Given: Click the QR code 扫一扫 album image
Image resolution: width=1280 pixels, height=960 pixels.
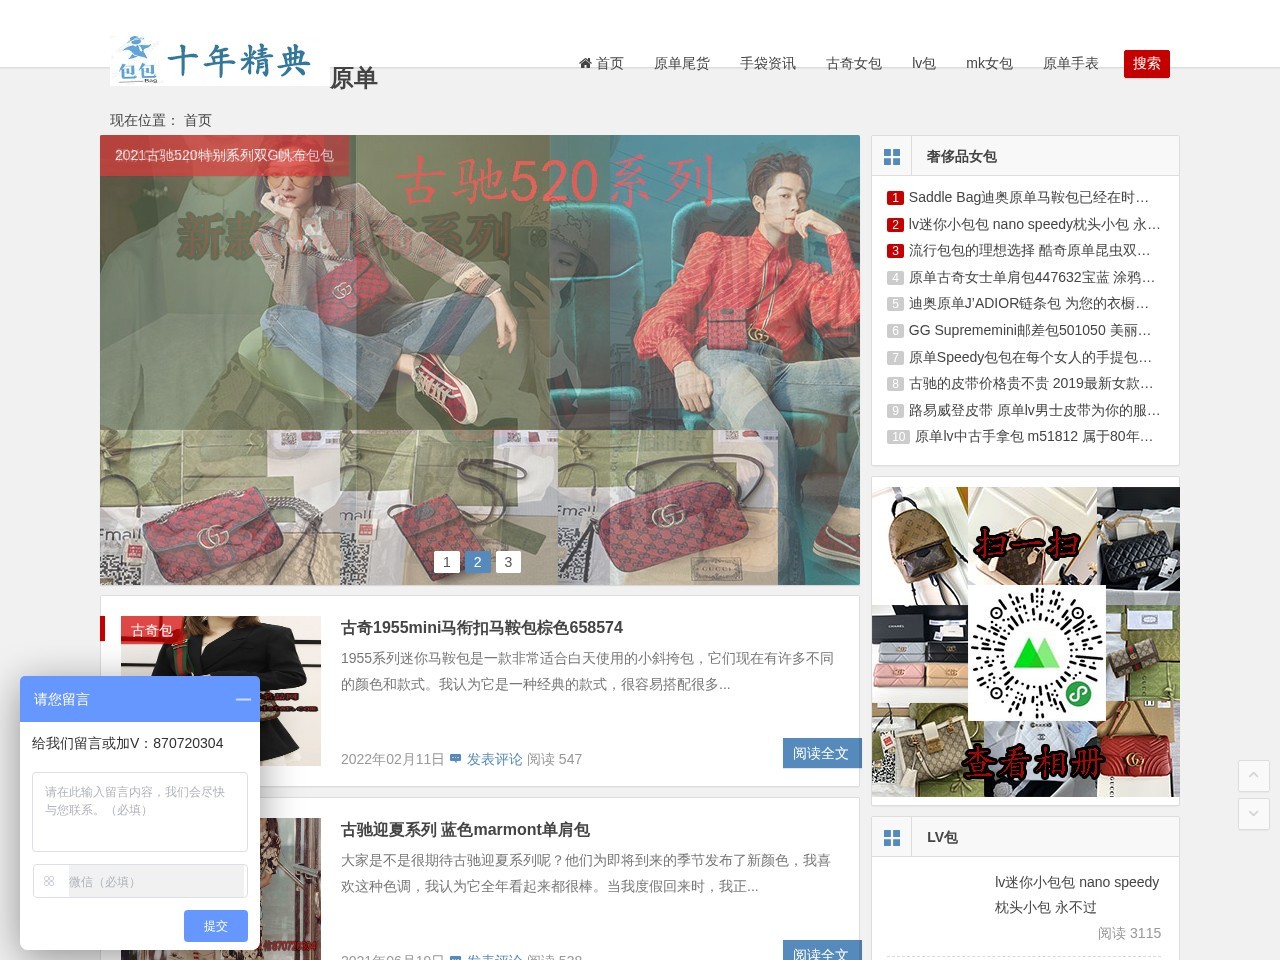Looking at the screenshot, I should pyautogui.click(x=1025, y=642).
